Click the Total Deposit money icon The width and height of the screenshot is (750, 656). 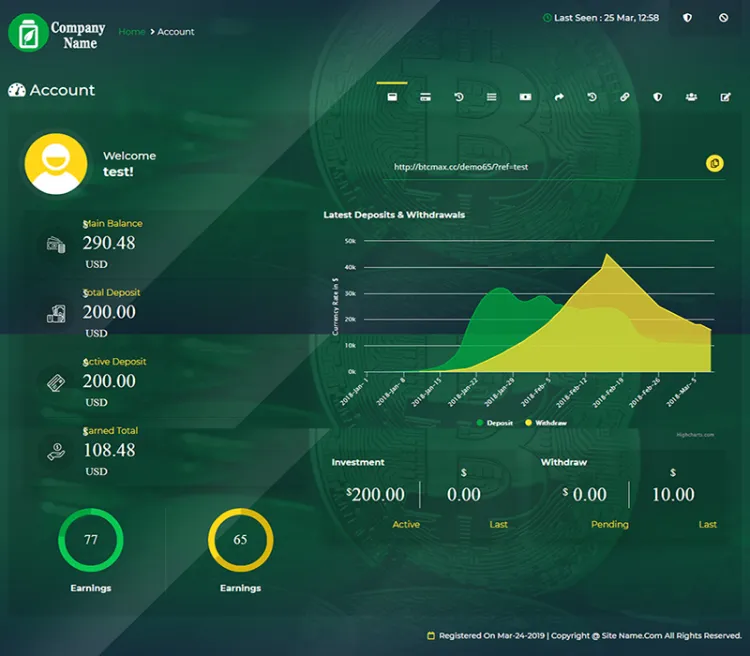tap(56, 314)
